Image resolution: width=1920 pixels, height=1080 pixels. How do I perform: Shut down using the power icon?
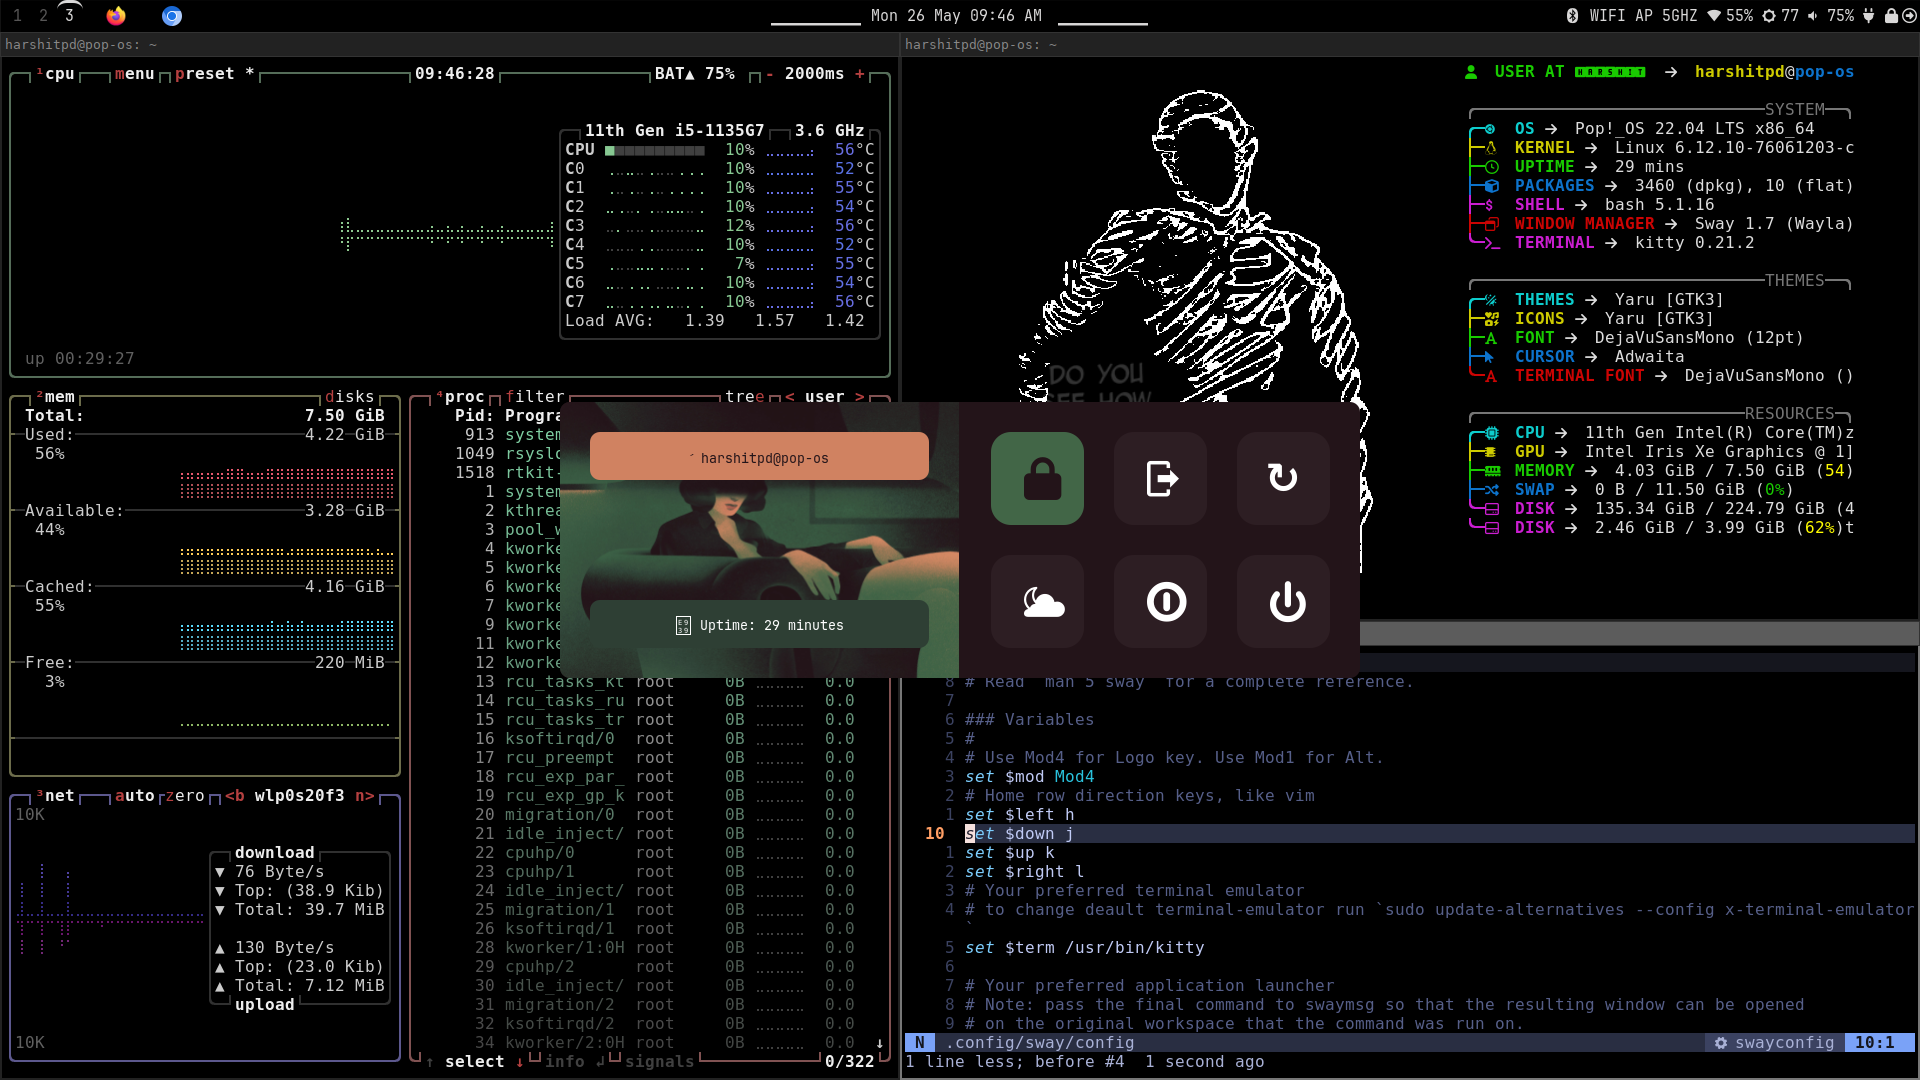(x=1286, y=602)
